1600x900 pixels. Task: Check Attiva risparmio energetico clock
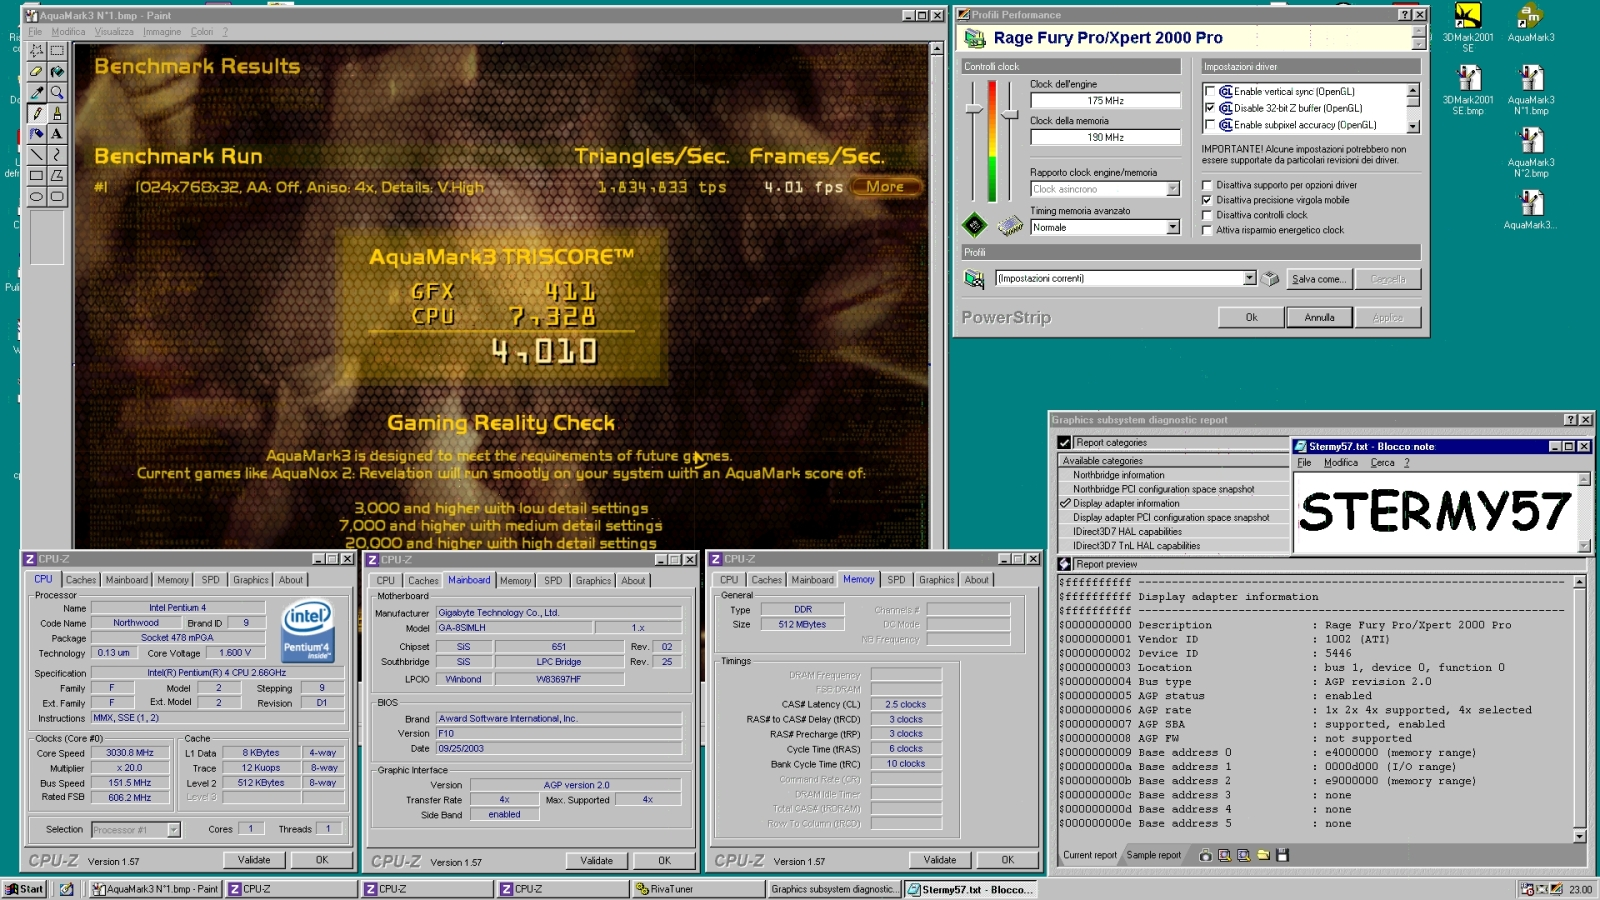(1207, 230)
